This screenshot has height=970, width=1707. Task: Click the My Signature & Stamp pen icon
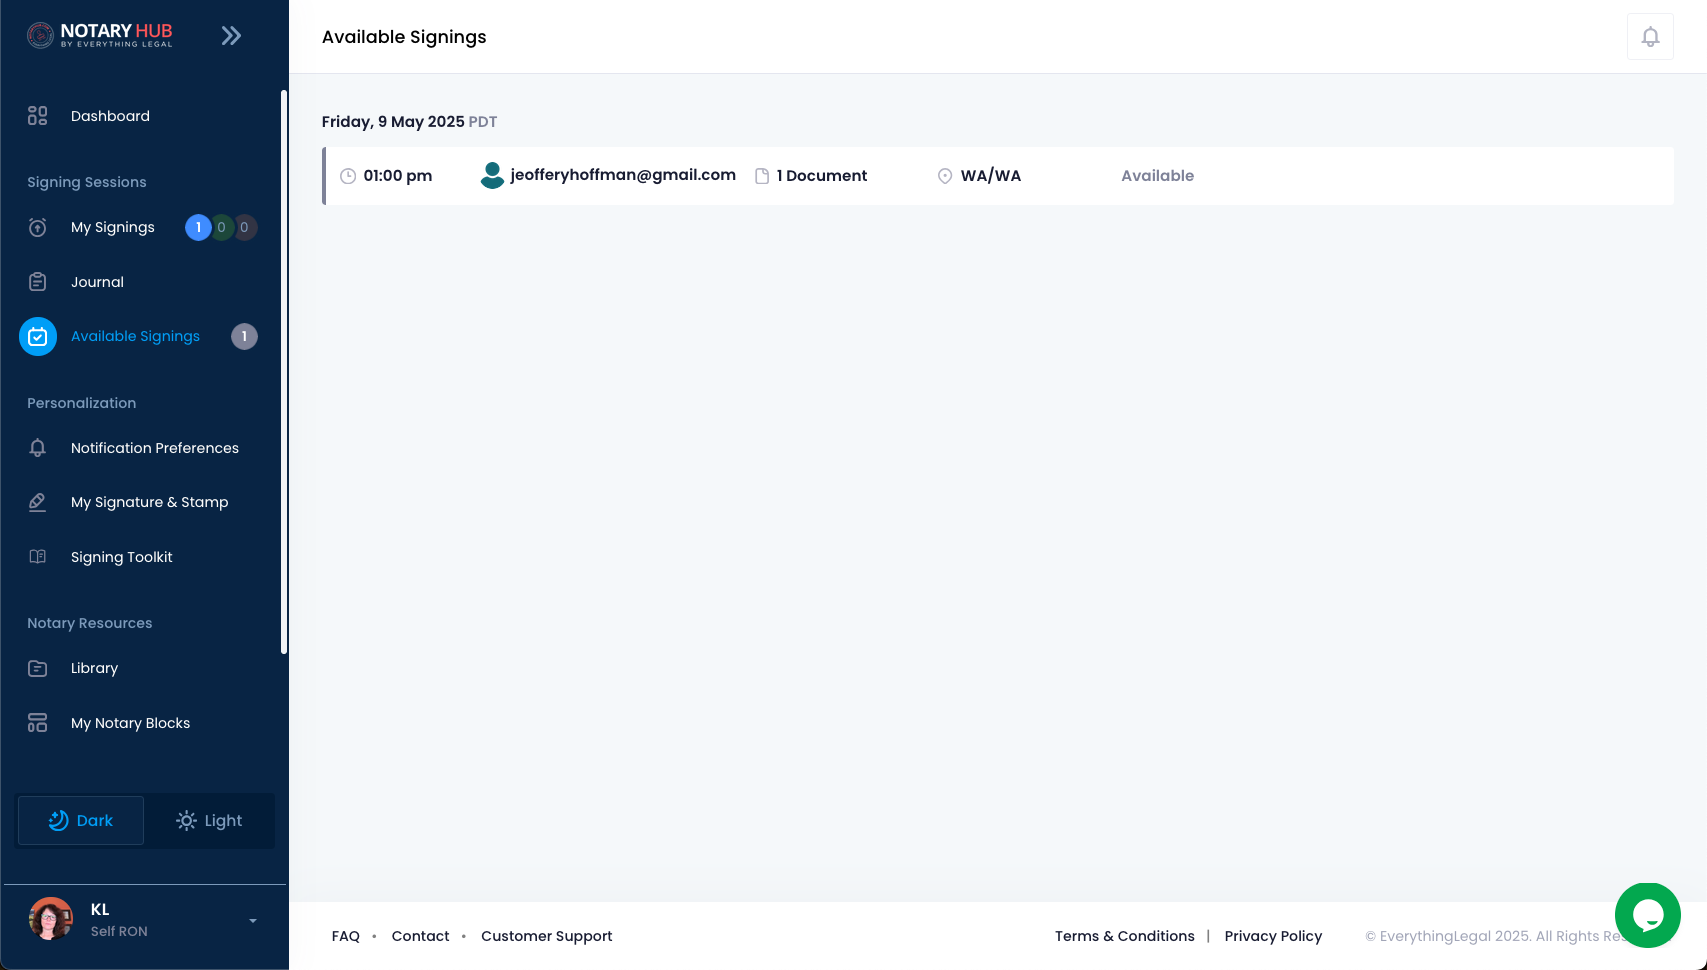pos(37,502)
